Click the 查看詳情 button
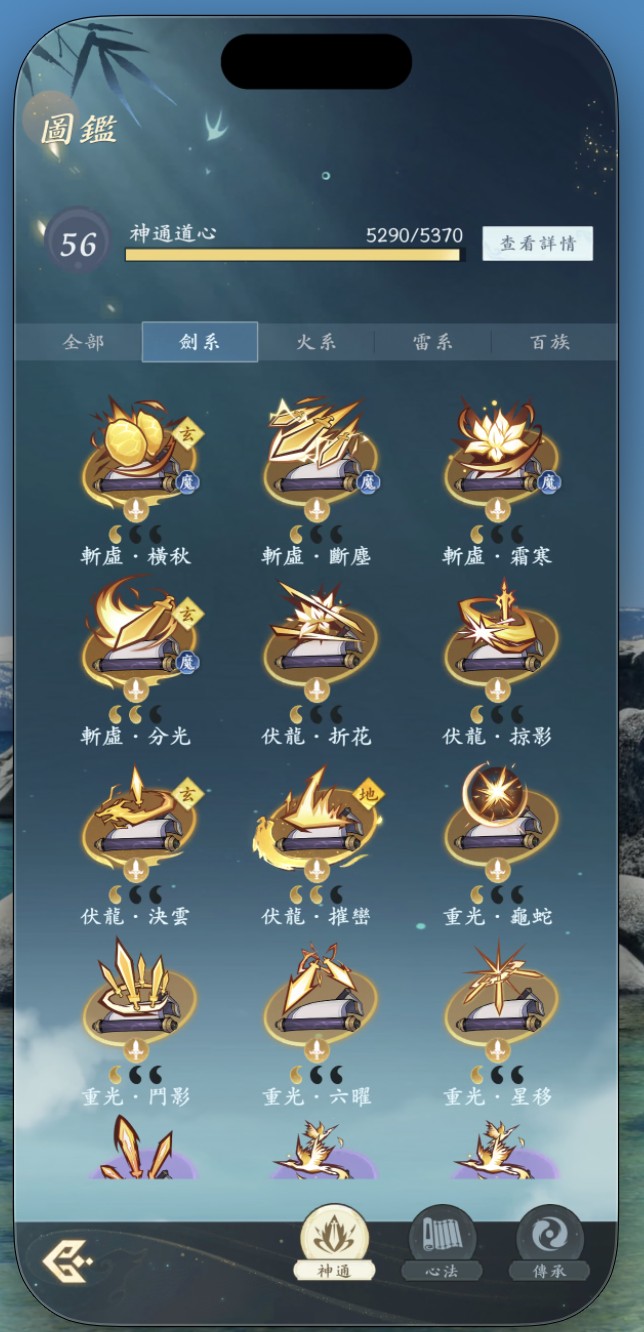 click(x=538, y=244)
